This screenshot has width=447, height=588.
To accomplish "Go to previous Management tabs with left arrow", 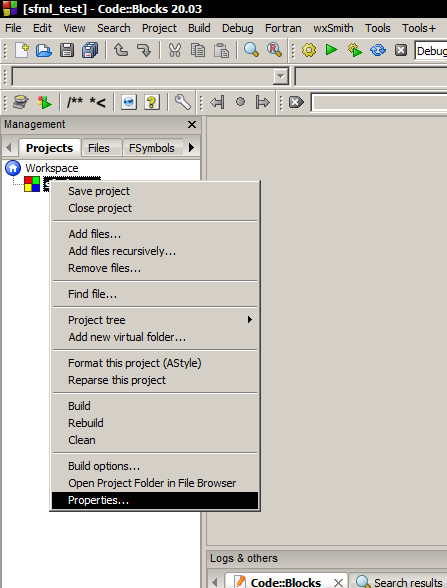I will tap(9, 147).
